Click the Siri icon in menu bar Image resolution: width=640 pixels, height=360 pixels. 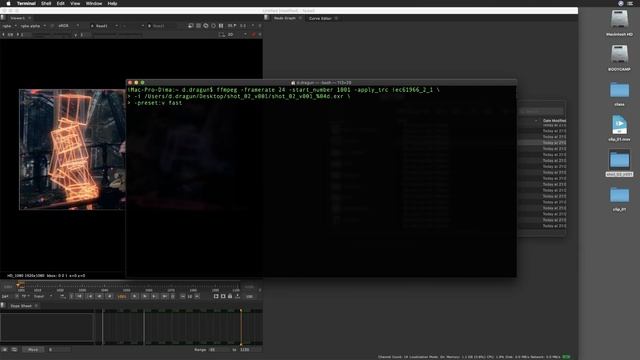coord(620,3)
